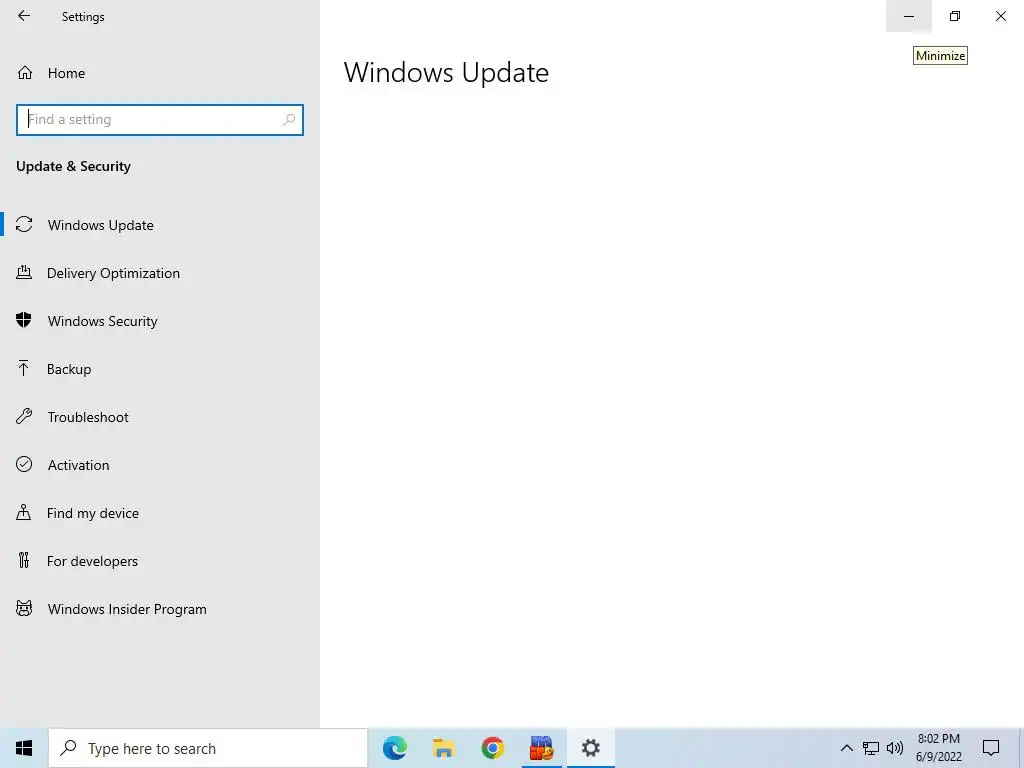Image resolution: width=1024 pixels, height=768 pixels.
Task: Go back using the Settings back arrow
Action: [24, 16]
